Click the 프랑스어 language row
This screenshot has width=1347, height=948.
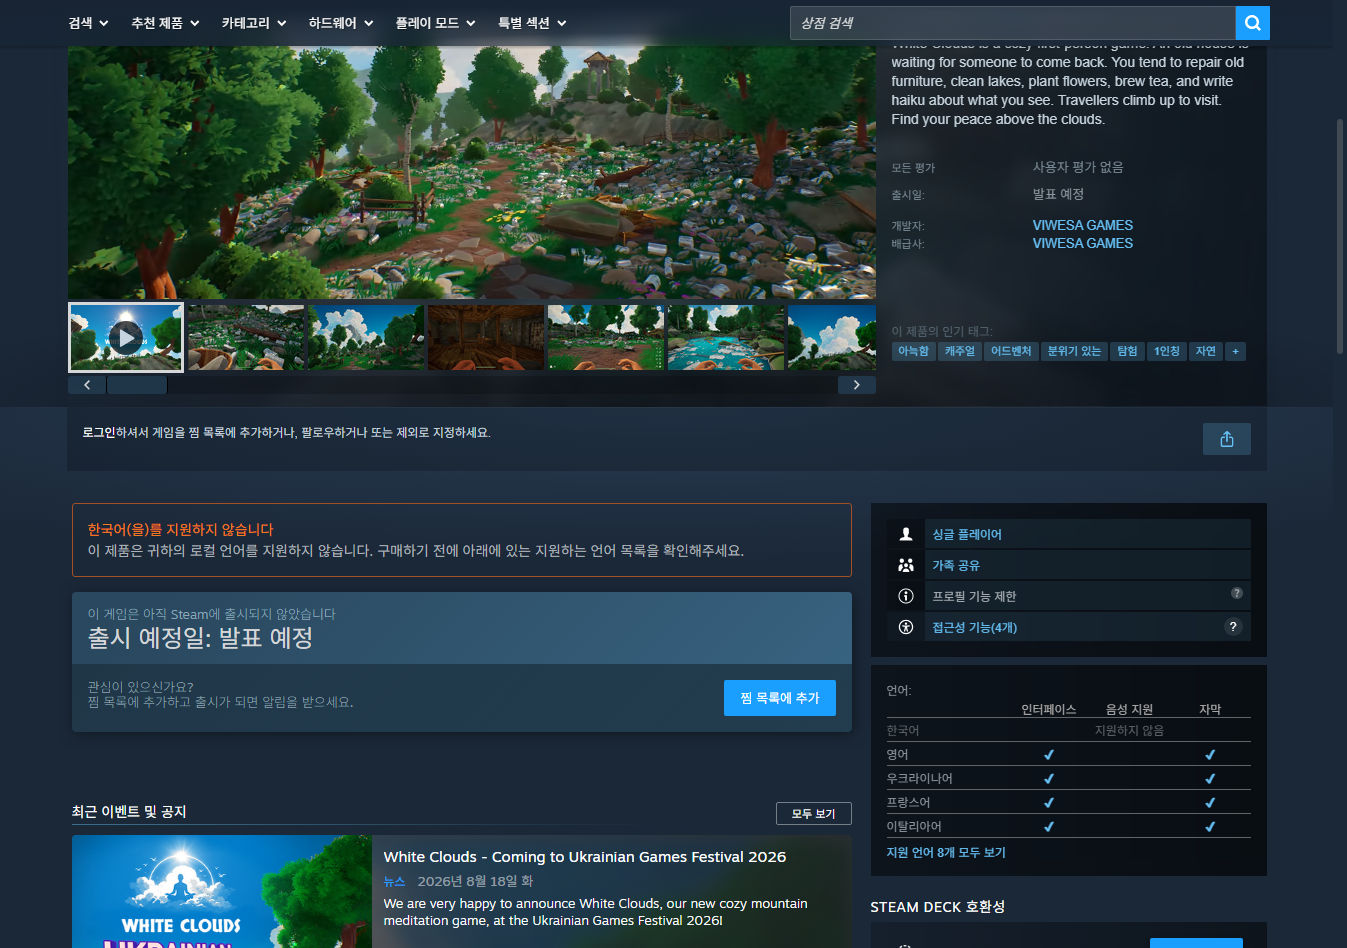tap(1068, 802)
